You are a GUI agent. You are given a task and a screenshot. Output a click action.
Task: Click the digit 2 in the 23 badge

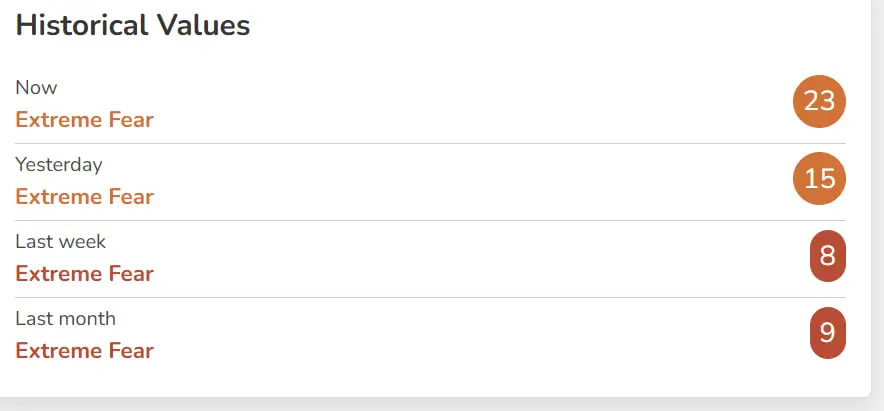(811, 101)
